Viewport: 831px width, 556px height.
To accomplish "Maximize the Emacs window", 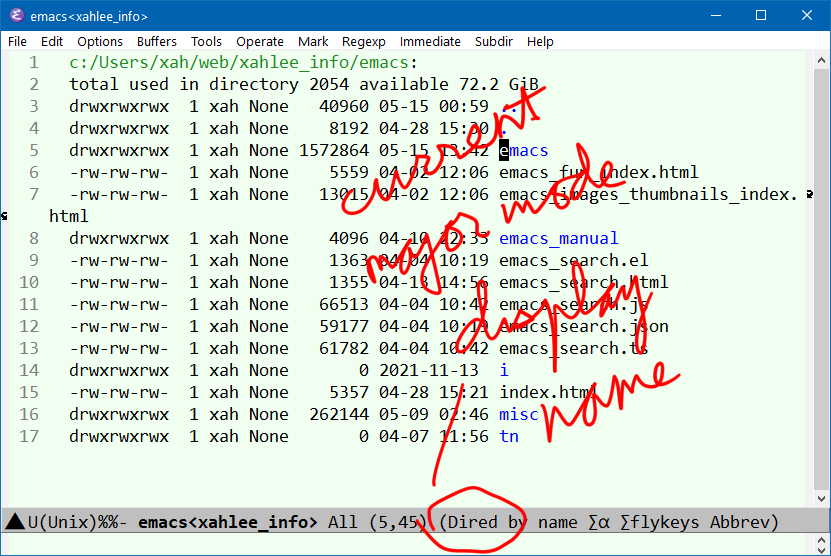I will click(x=761, y=15).
